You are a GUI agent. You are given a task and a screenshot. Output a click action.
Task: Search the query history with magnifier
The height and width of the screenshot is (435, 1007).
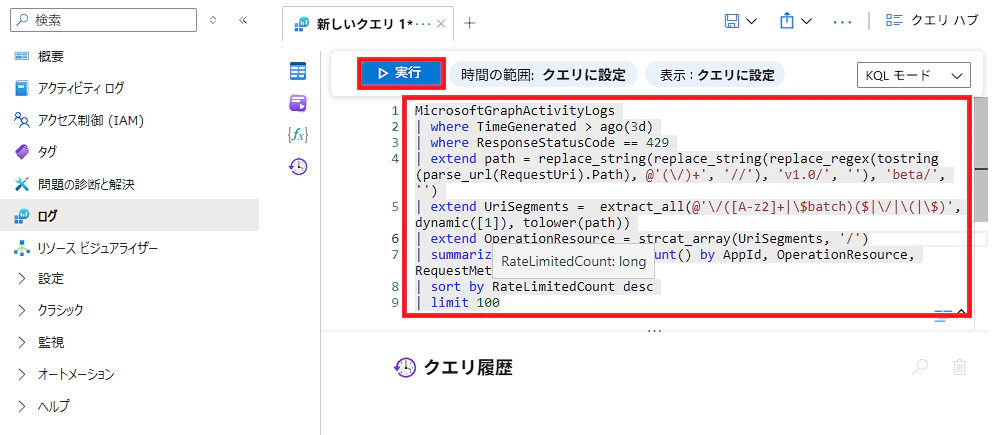pos(920,368)
